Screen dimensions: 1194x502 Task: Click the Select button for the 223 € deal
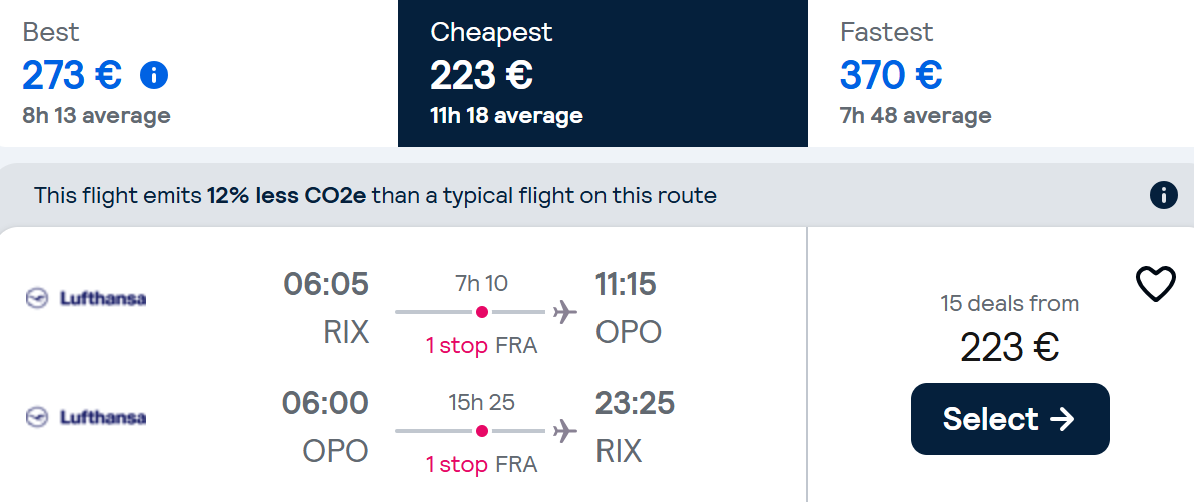point(1010,419)
